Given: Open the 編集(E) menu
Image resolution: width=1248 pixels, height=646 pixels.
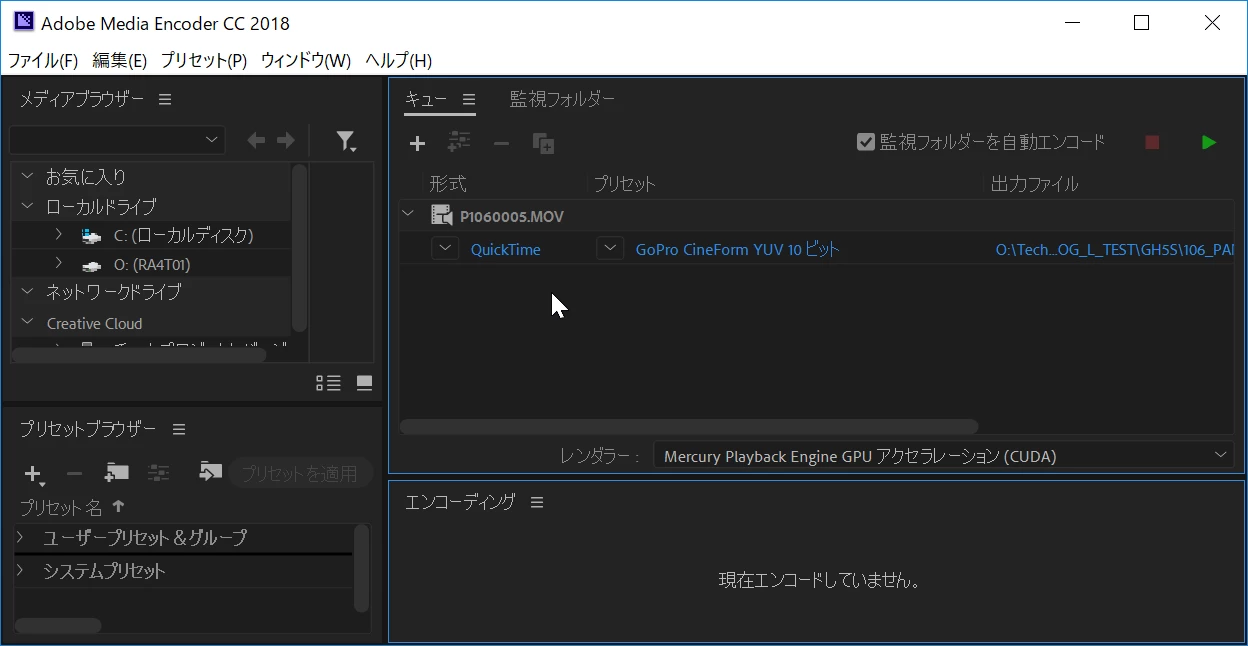Looking at the screenshot, I should (120, 60).
